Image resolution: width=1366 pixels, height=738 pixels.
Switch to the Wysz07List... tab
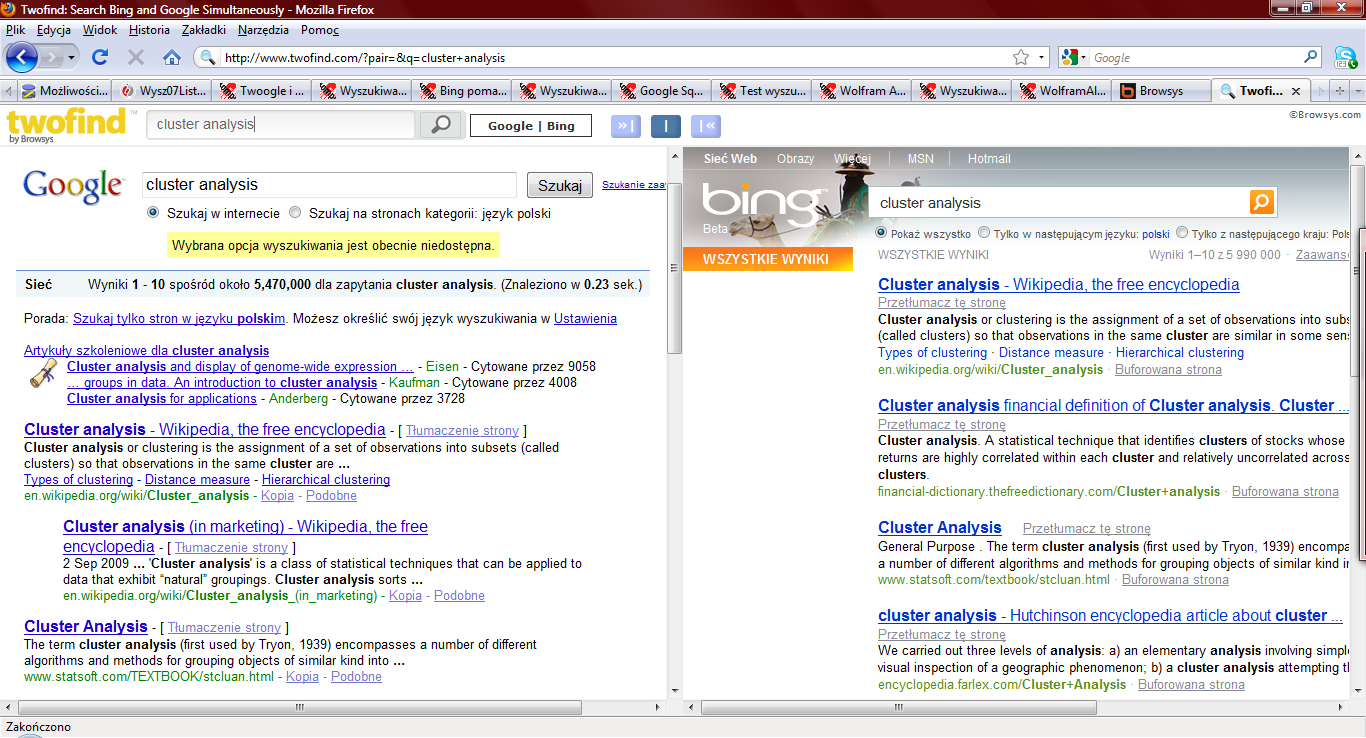[161, 90]
